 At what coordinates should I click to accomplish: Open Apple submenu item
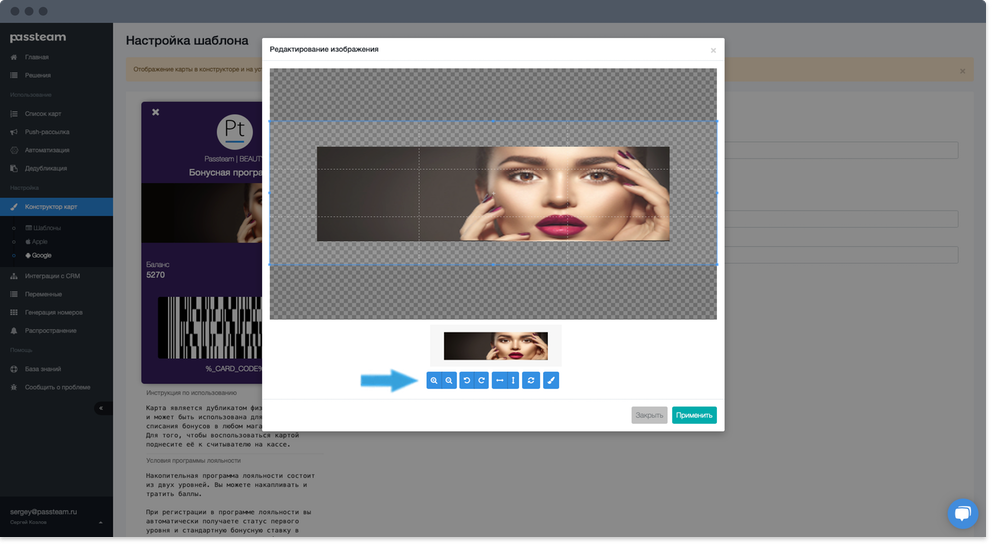[36, 242]
